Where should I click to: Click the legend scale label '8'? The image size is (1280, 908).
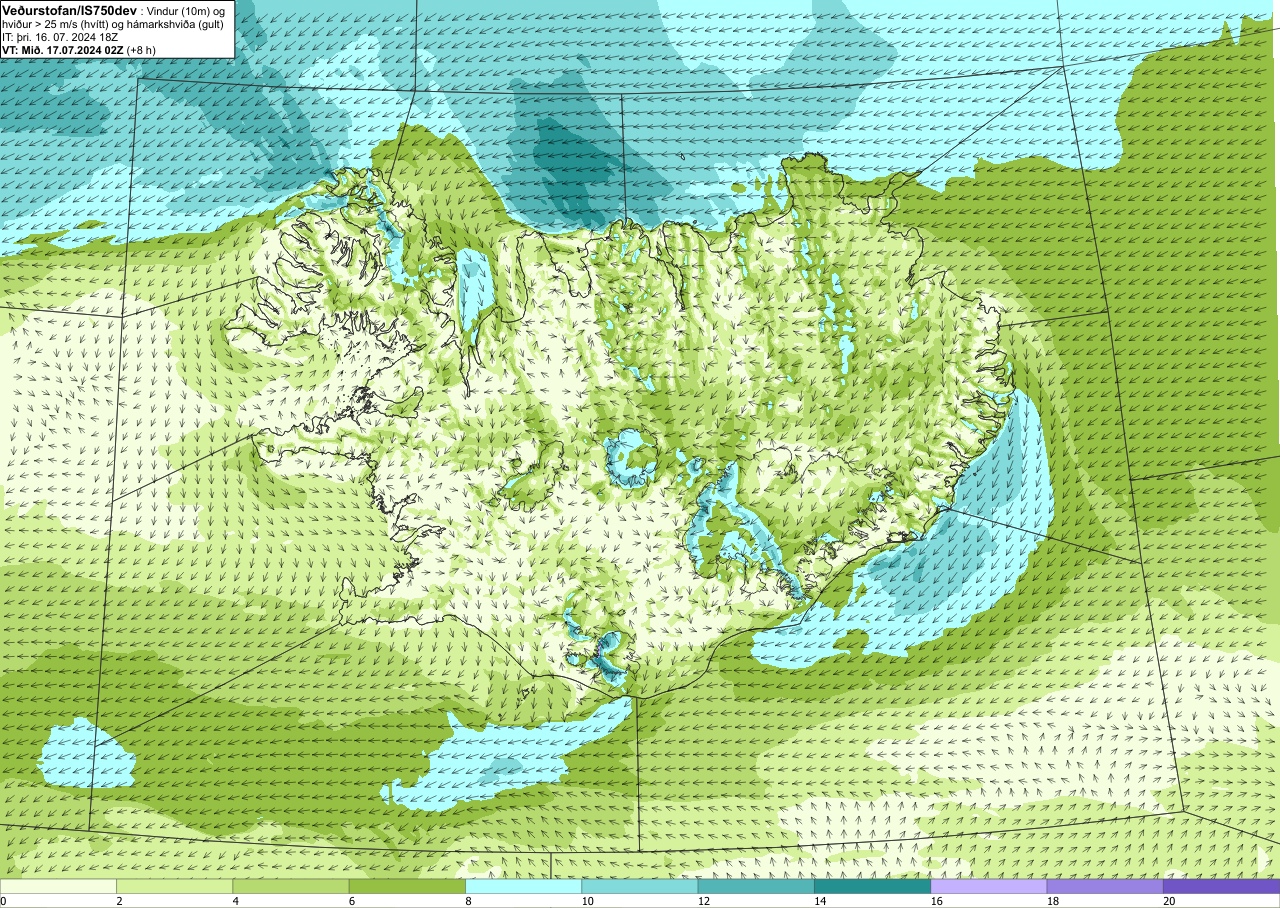click(x=467, y=901)
